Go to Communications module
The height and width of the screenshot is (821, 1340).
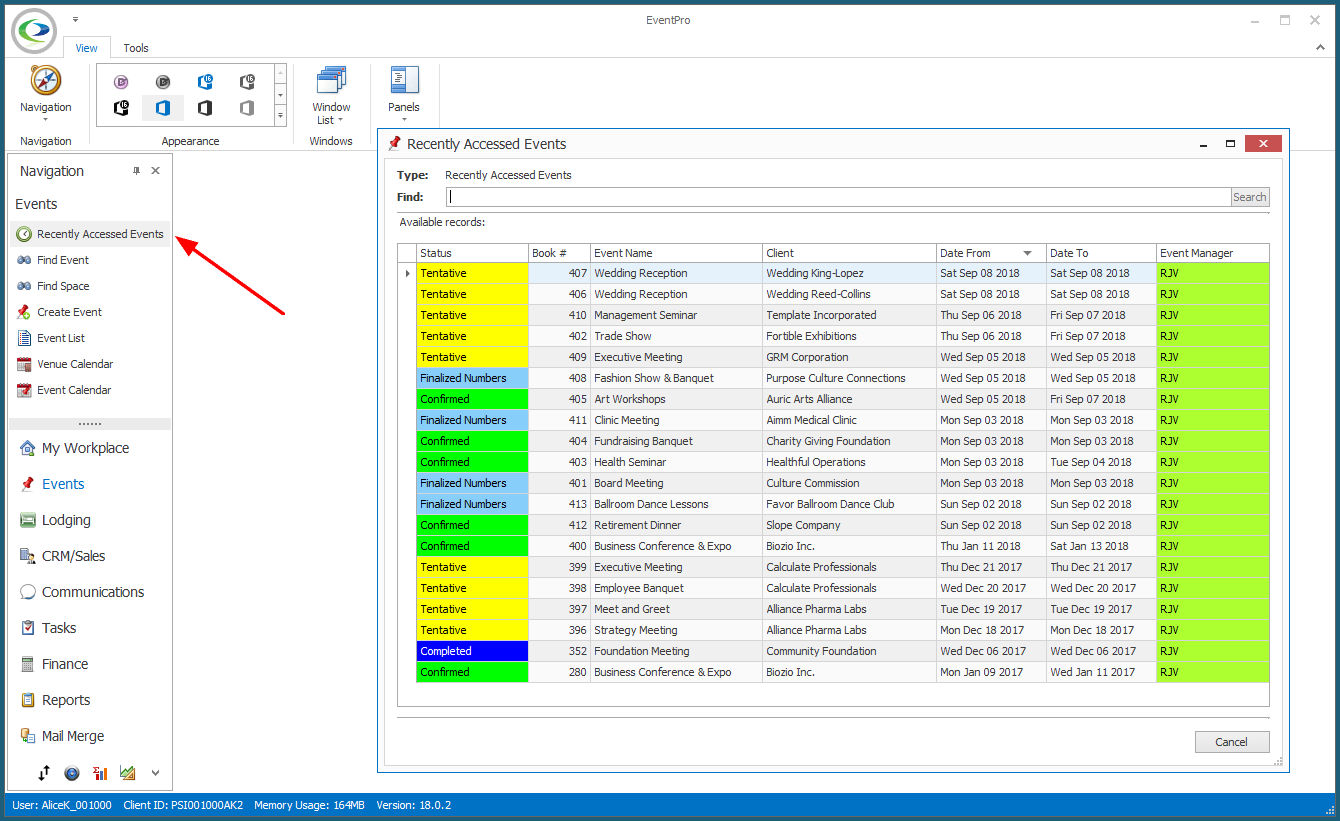click(82, 592)
